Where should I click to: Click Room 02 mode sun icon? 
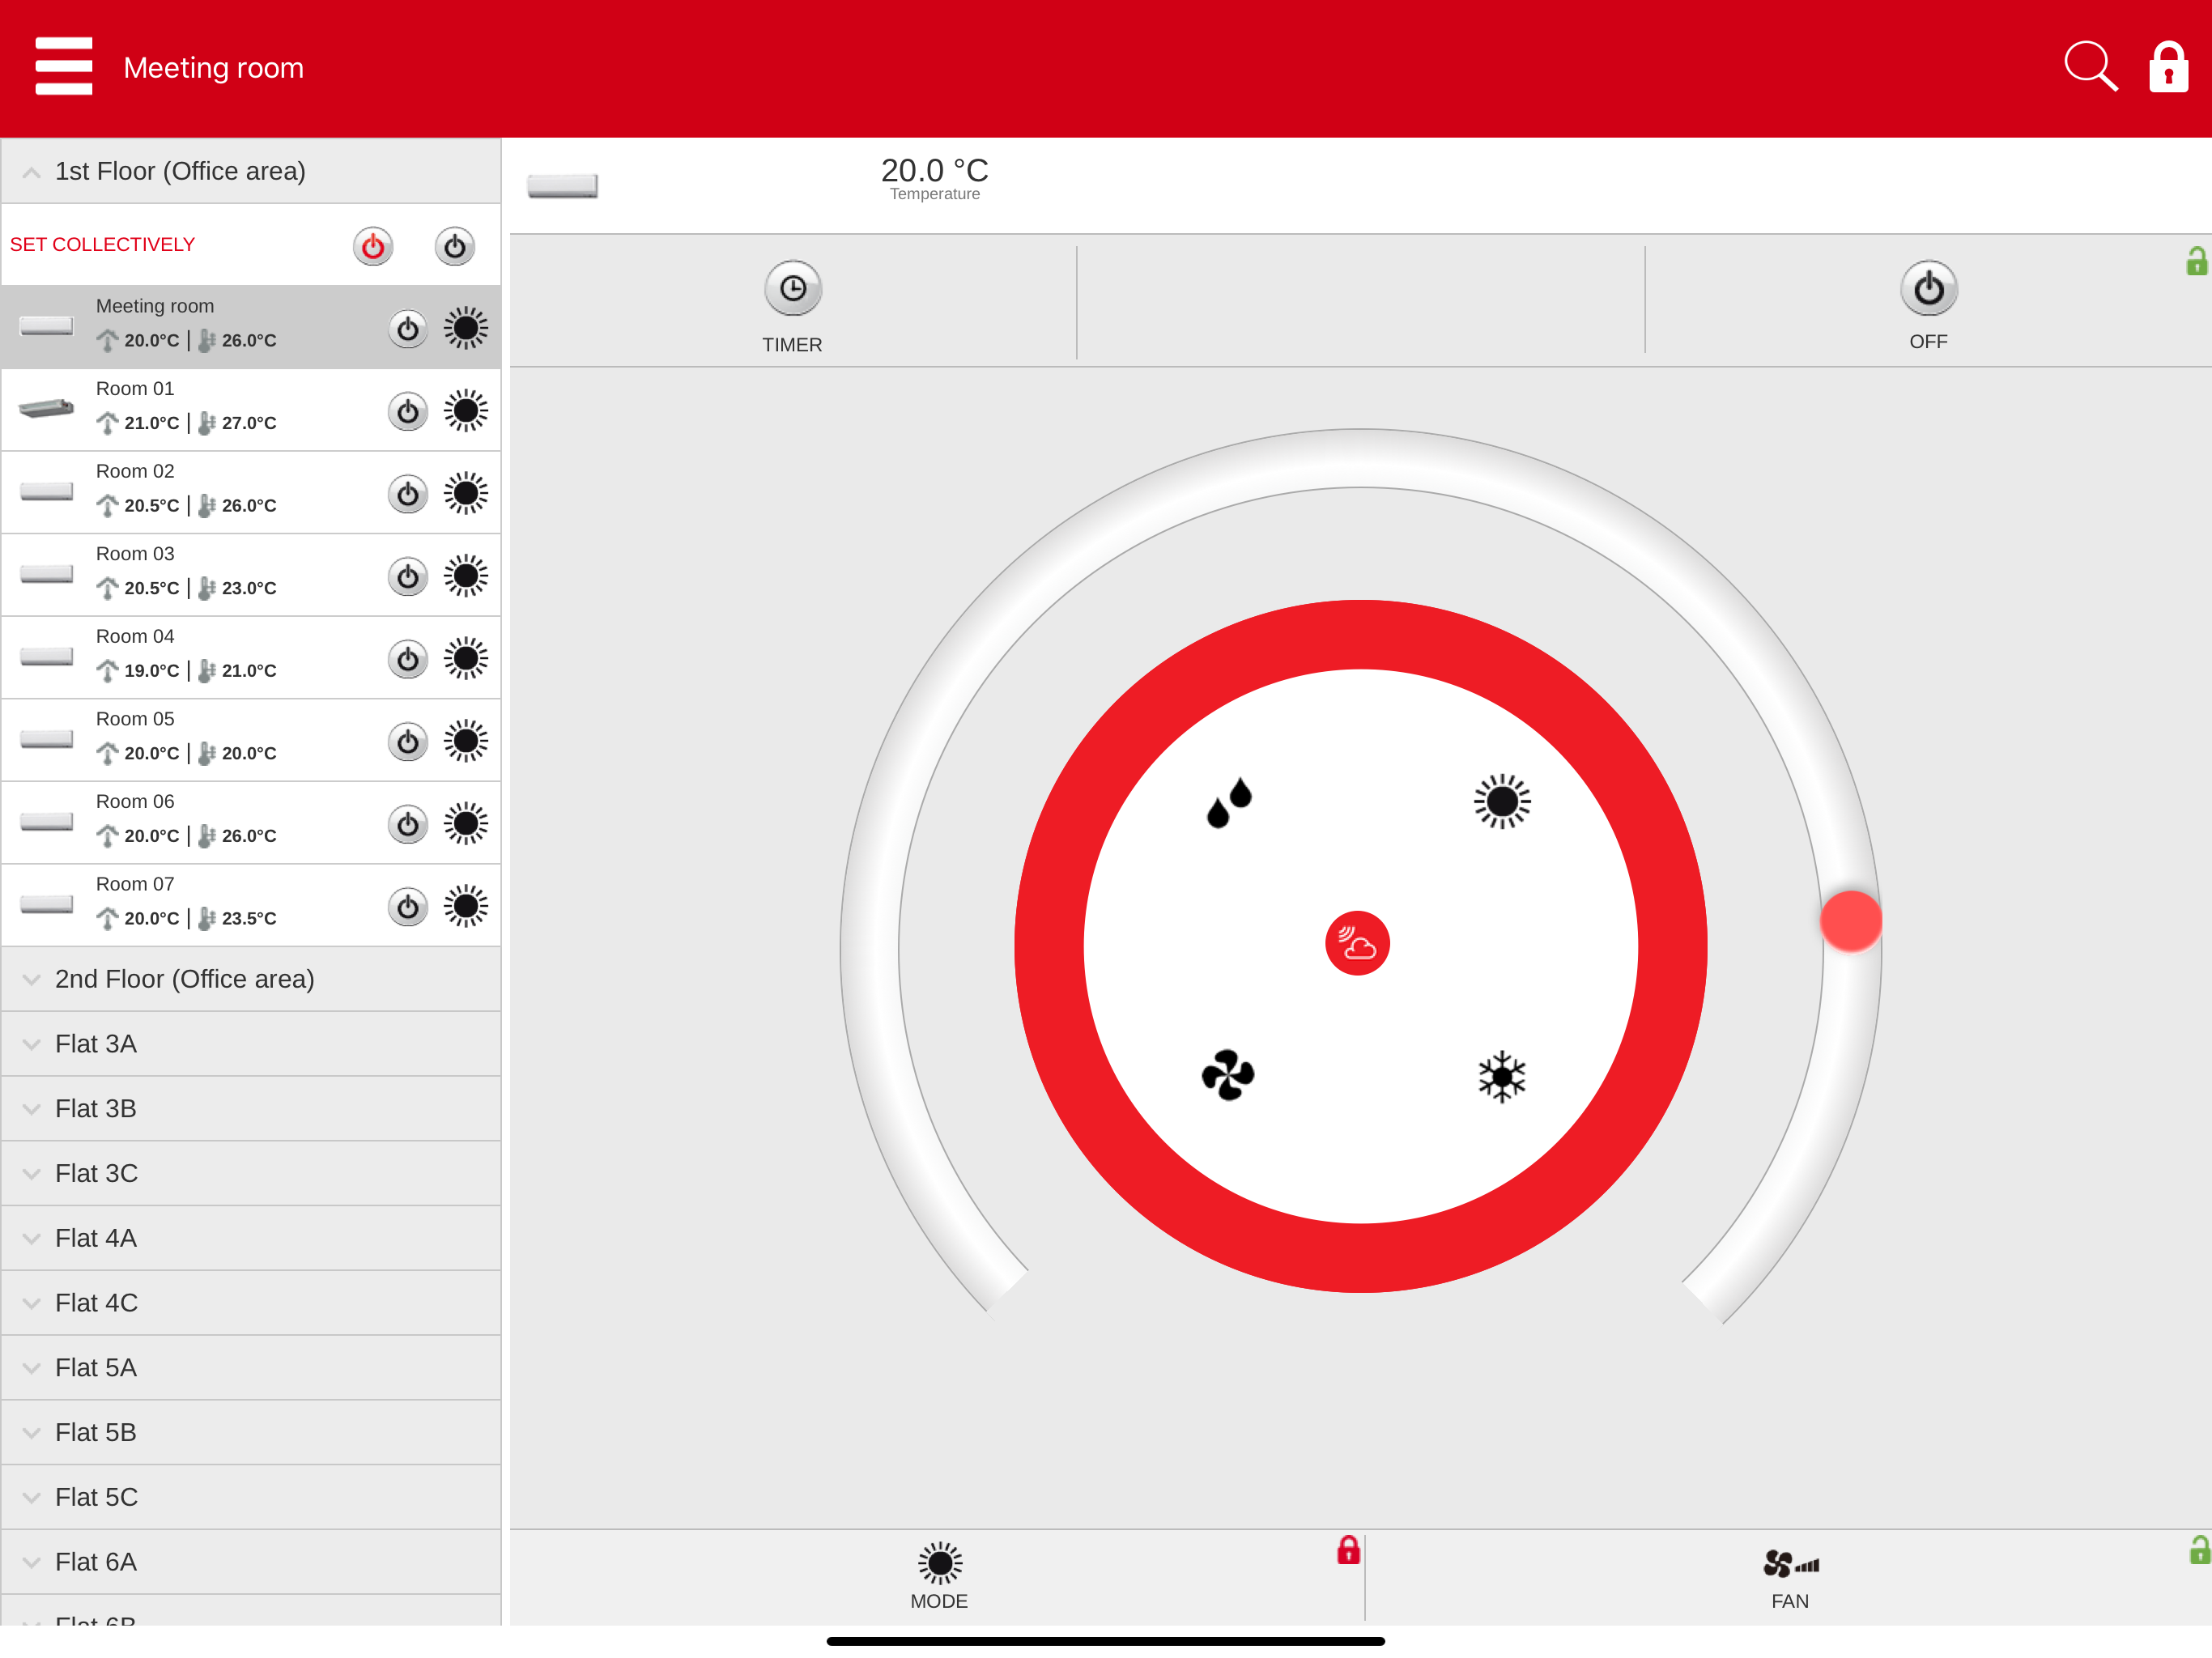click(466, 494)
